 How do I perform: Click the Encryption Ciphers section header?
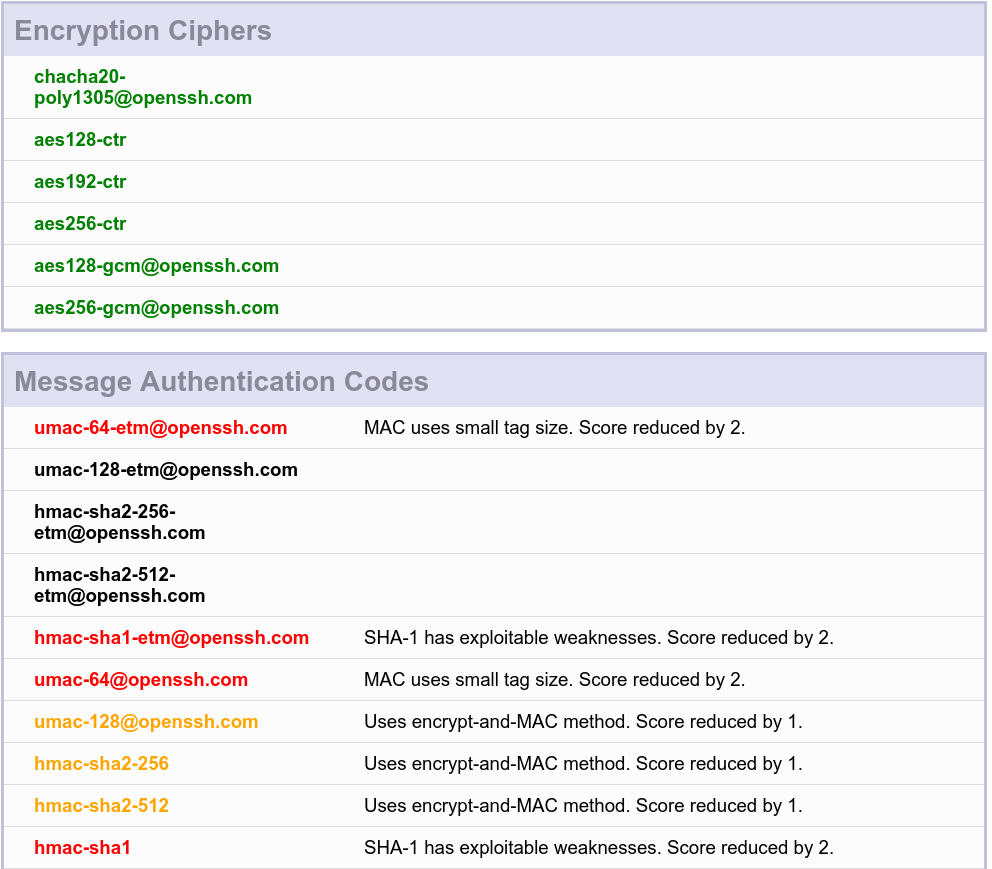point(143,31)
